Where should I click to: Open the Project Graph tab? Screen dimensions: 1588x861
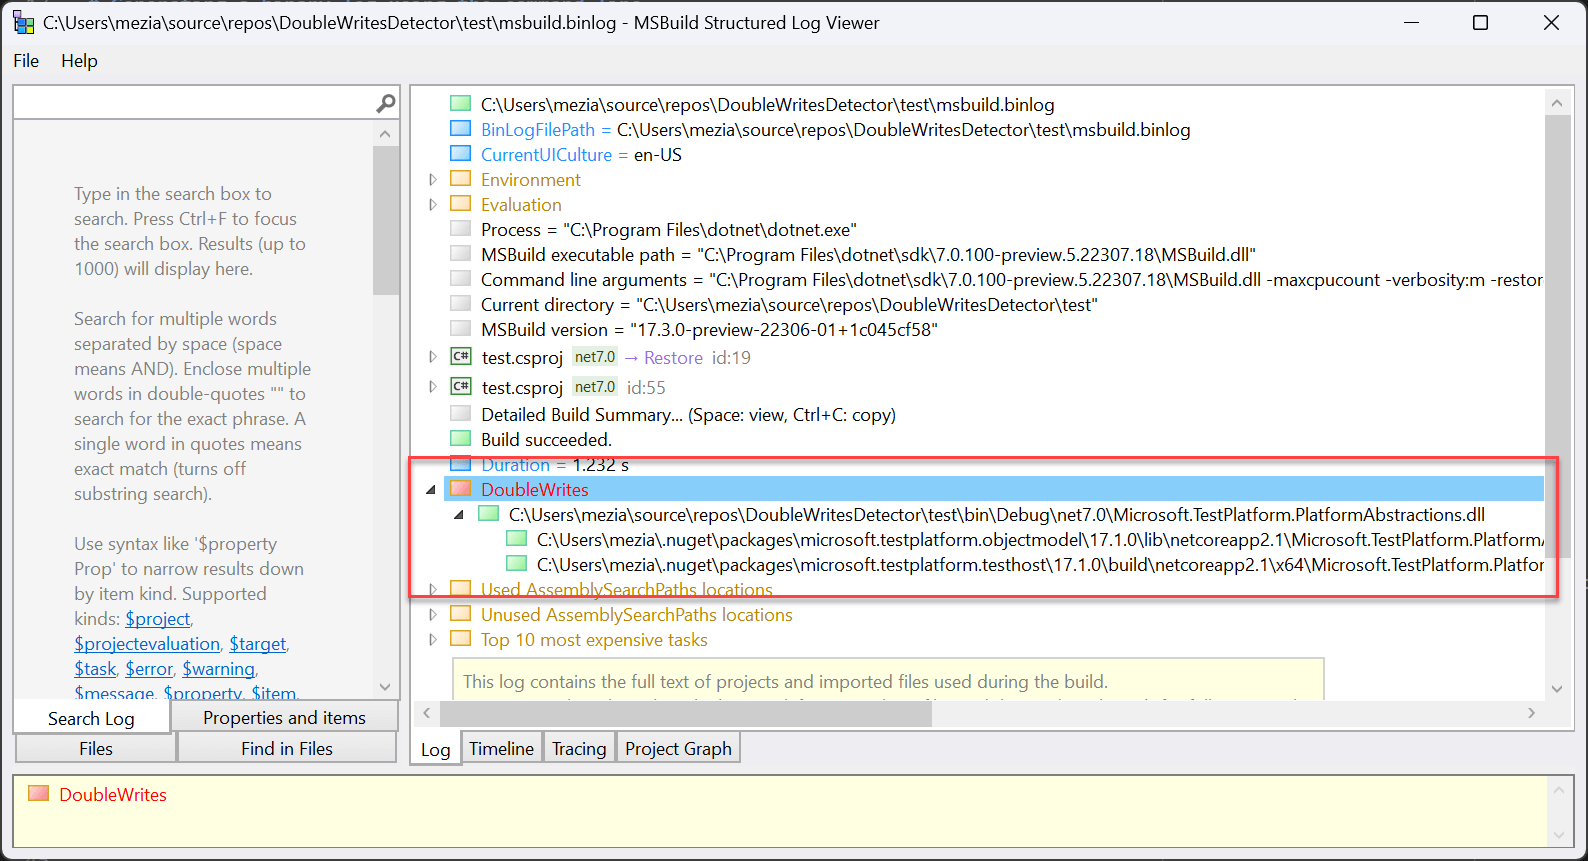pos(678,749)
